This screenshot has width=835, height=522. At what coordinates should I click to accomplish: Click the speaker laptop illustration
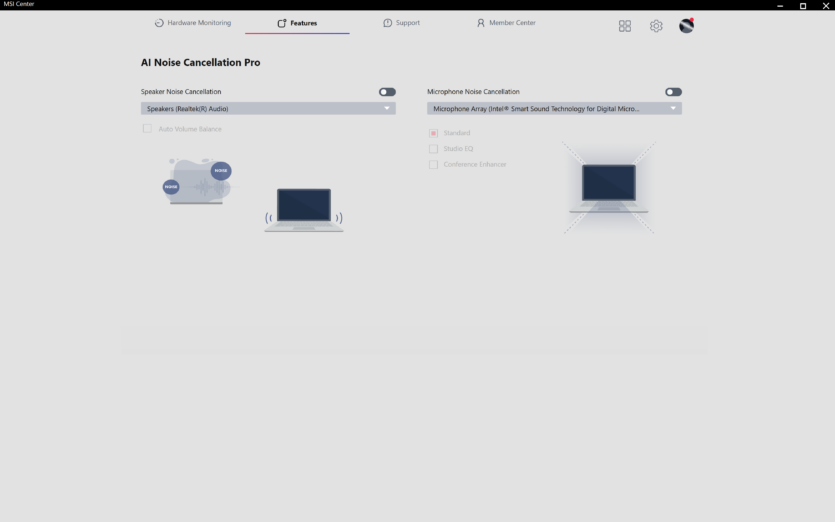click(304, 210)
